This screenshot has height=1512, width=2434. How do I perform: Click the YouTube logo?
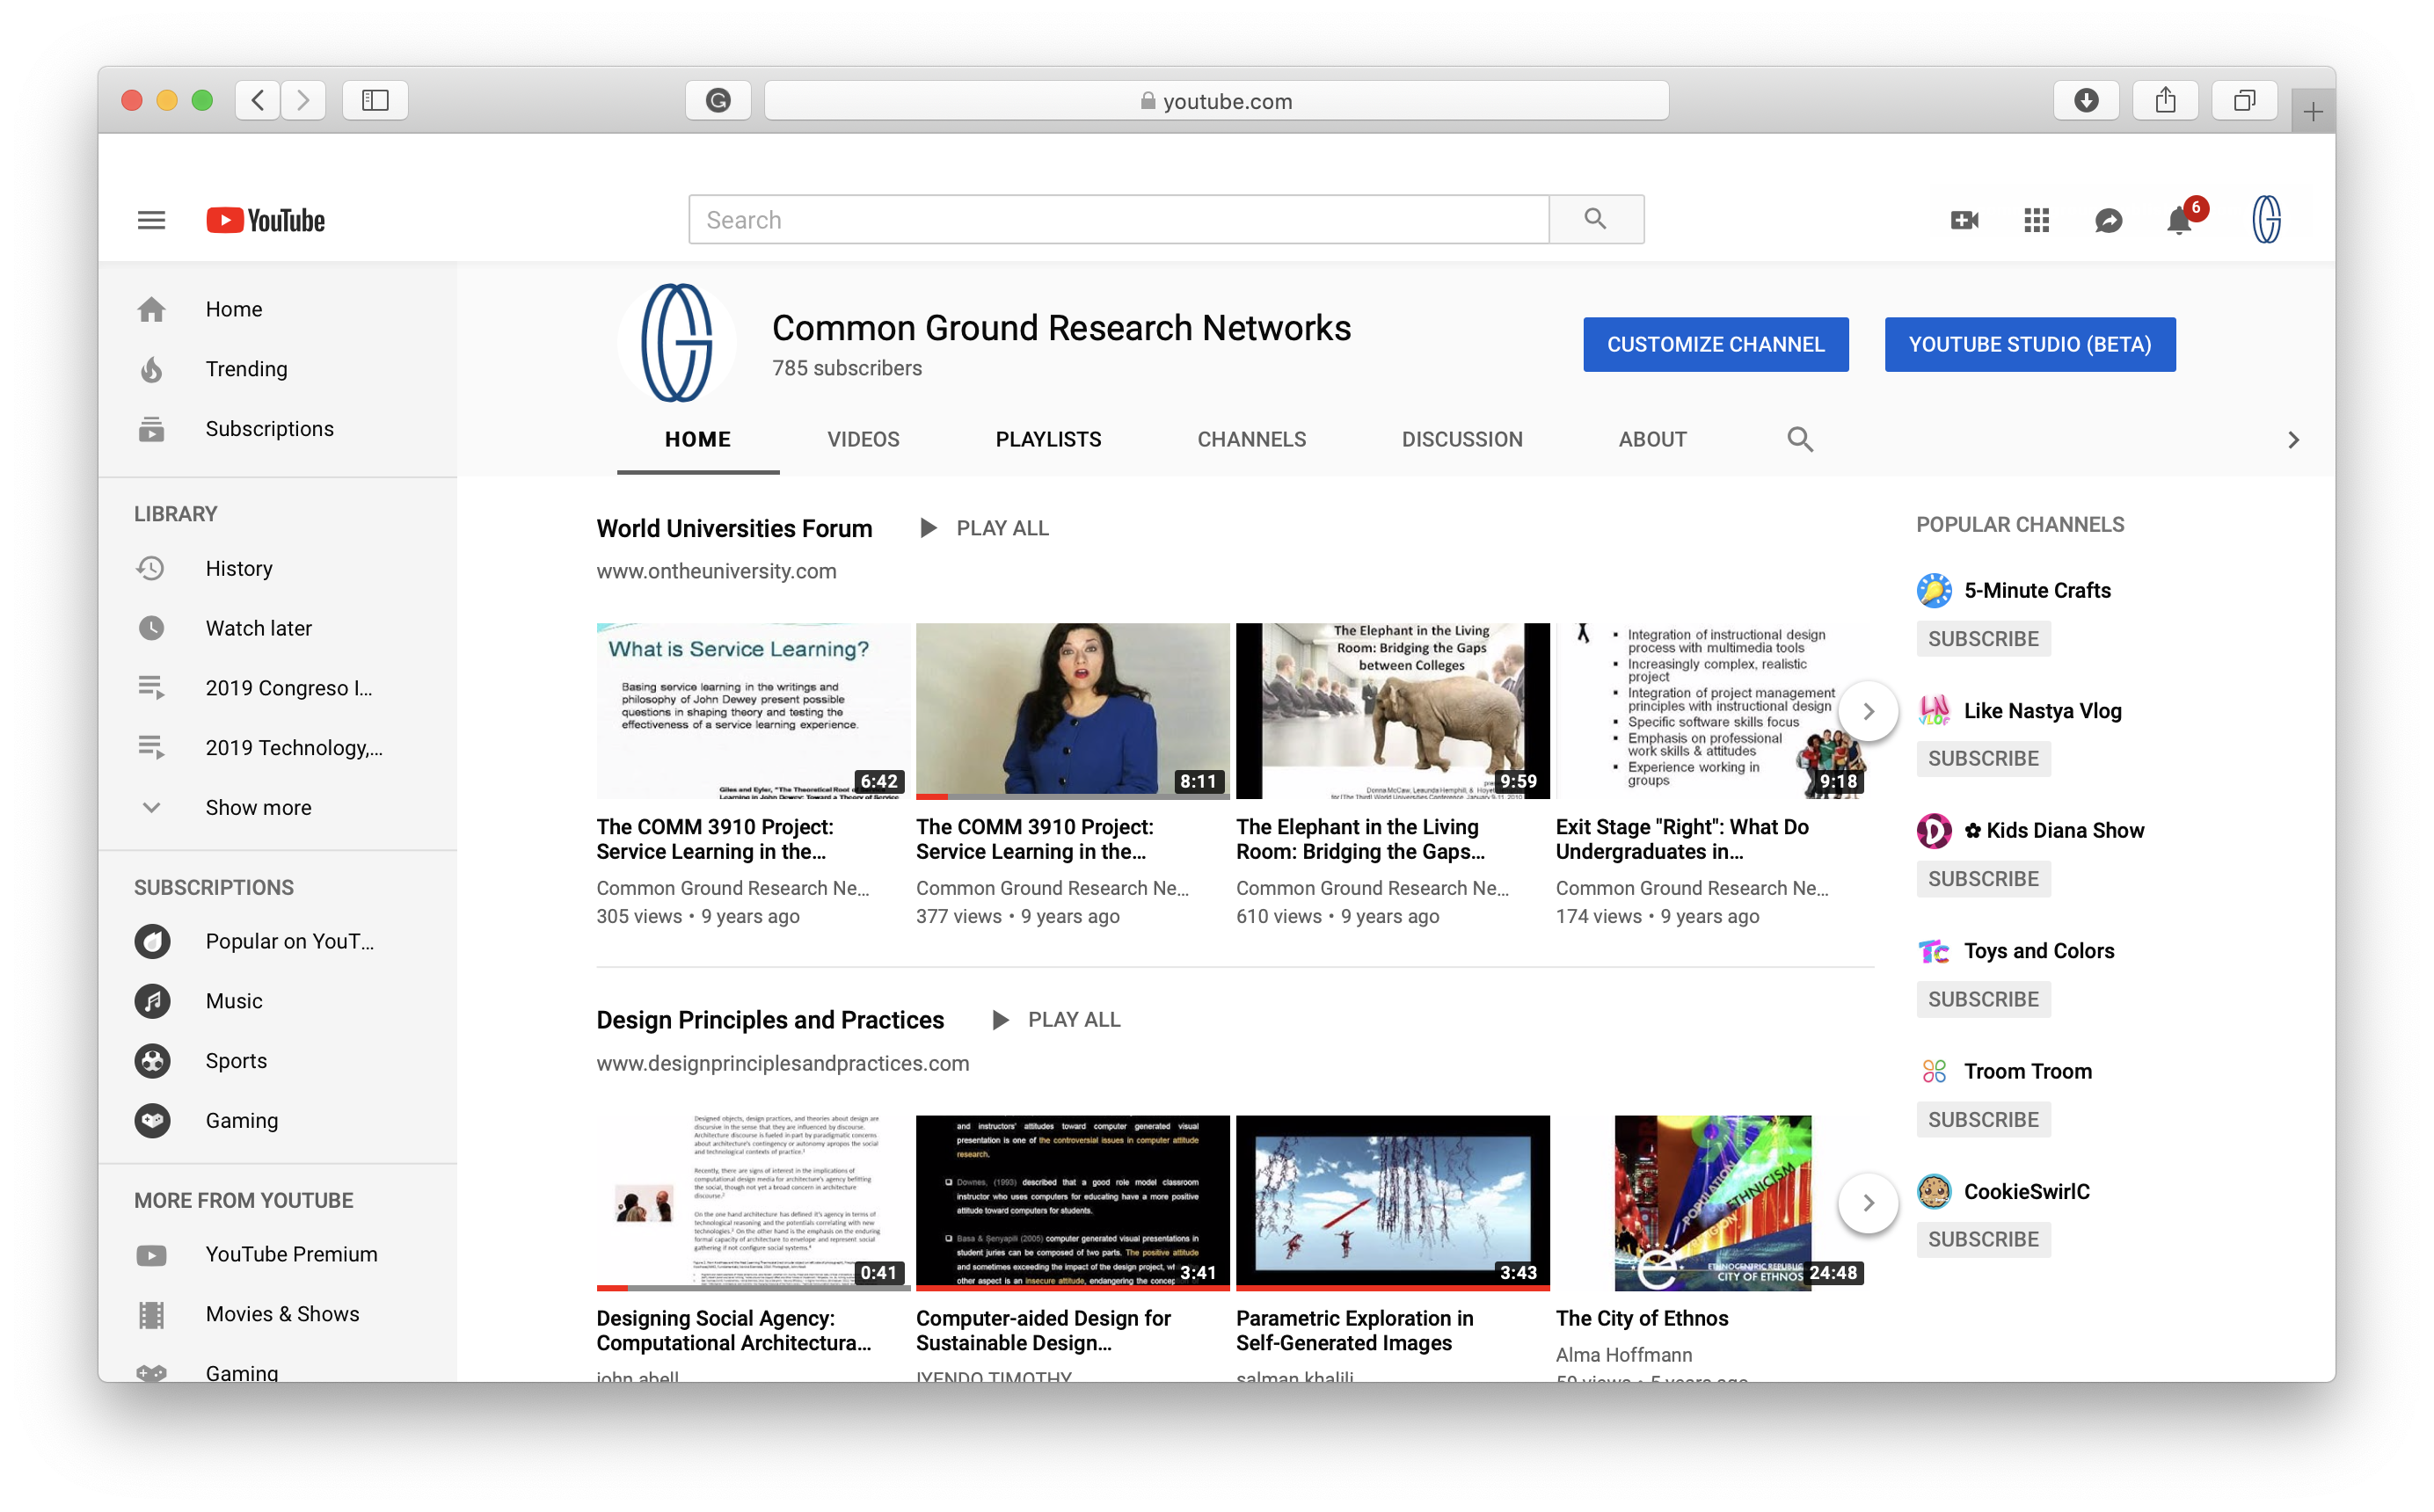(x=265, y=220)
